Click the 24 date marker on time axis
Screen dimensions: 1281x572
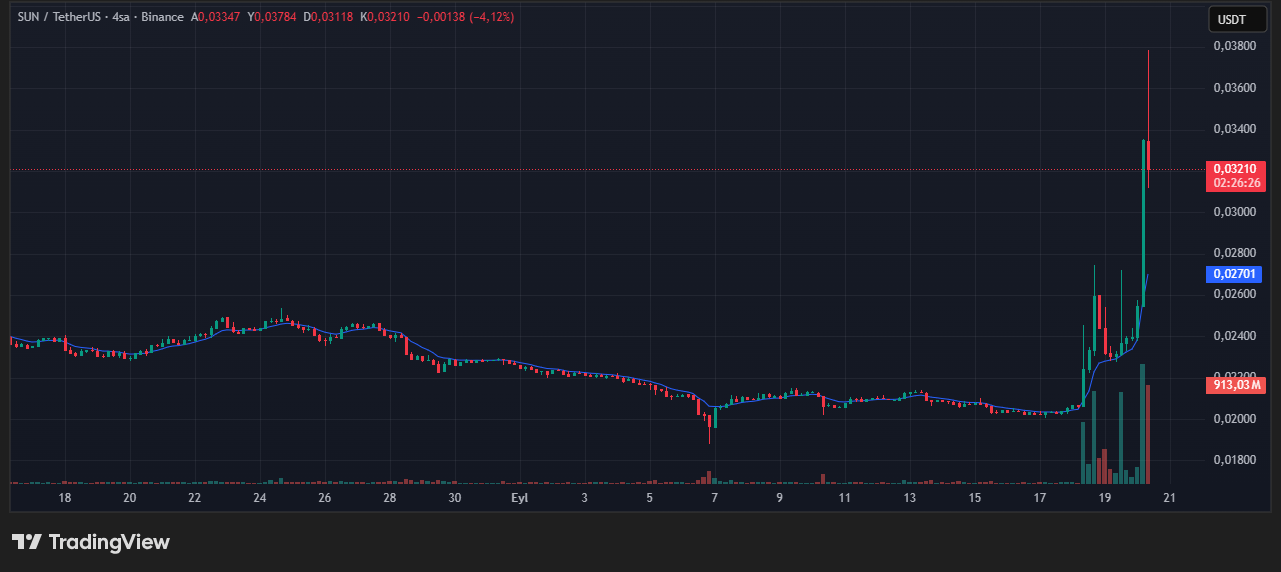click(260, 497)
